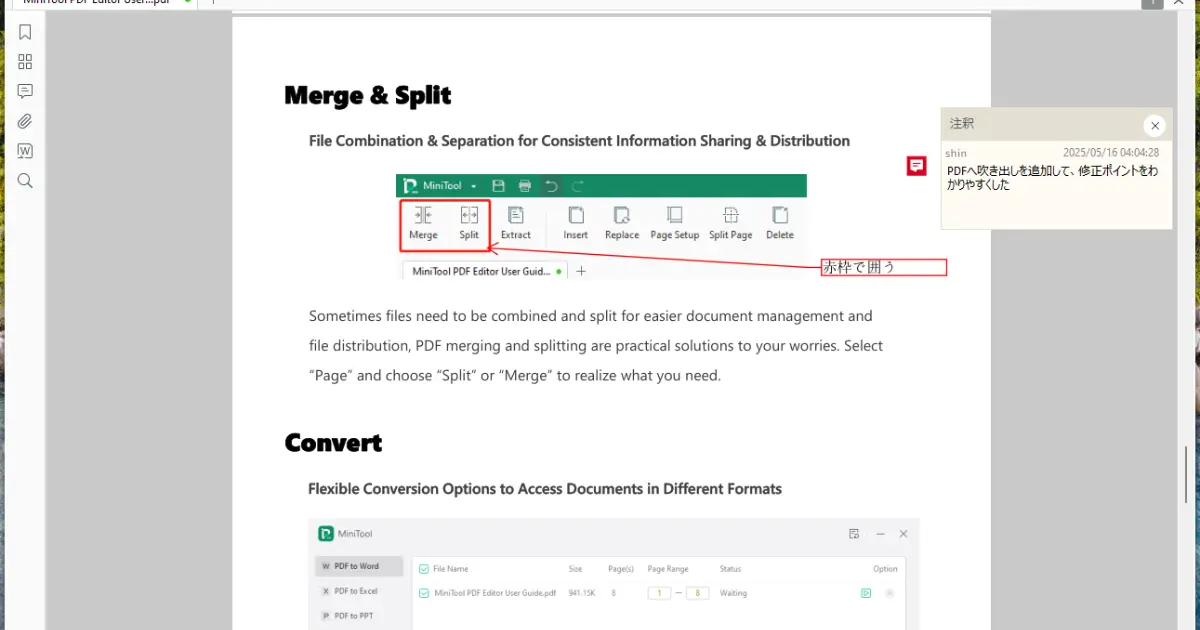
Task: Click the grey remove icon in the Option column
Action: click(889, 593)
